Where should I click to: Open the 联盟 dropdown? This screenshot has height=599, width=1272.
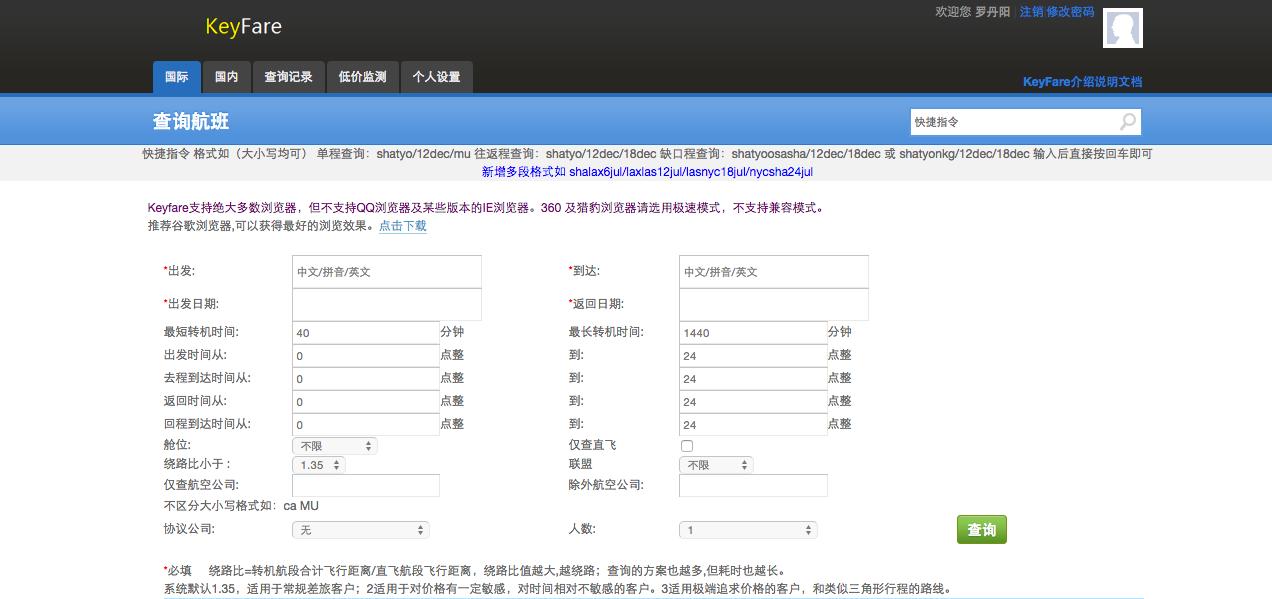[x=716, y=465]
